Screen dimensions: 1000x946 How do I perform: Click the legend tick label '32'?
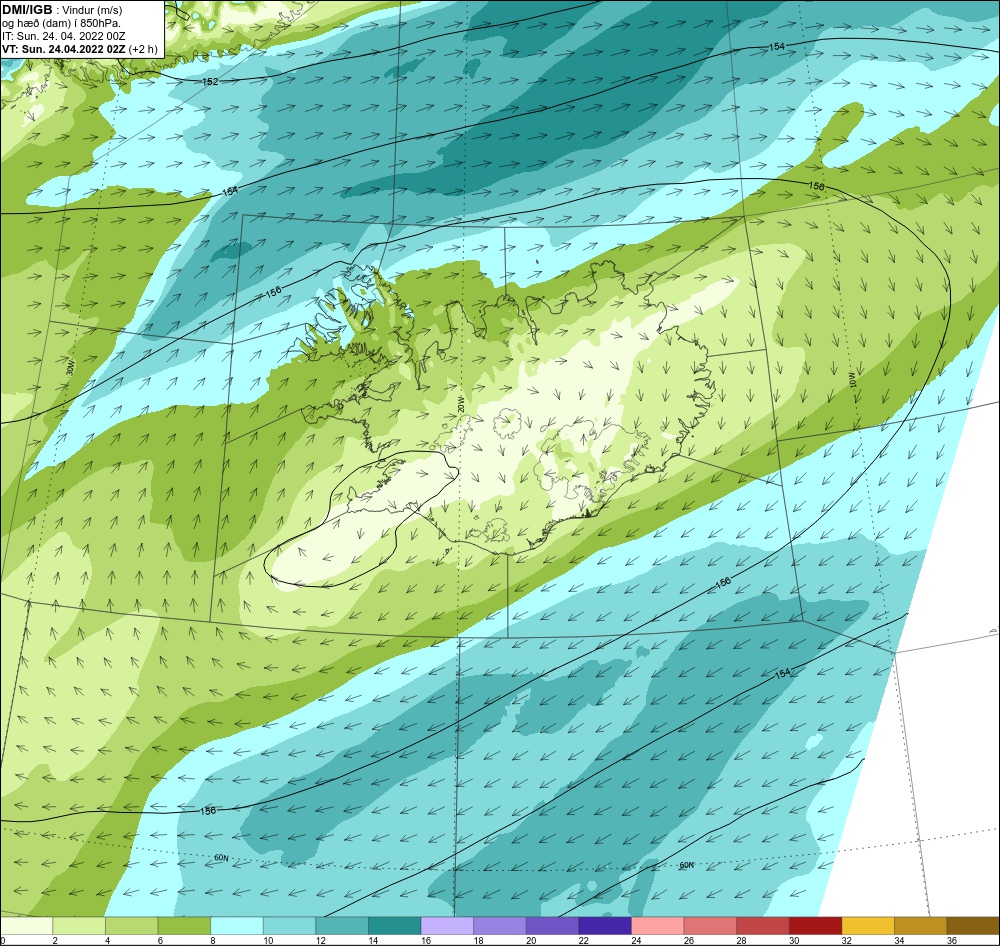coord(847,940)
